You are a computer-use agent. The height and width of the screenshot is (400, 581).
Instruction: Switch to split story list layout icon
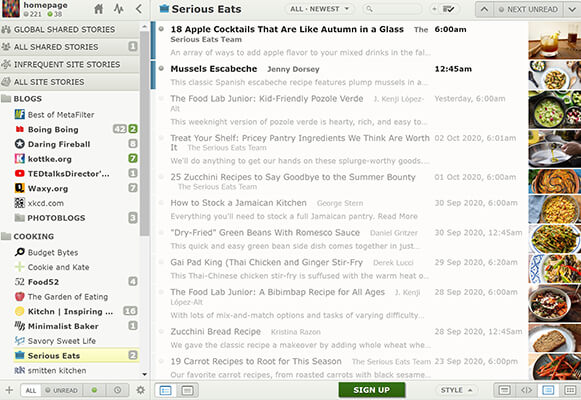click(x=165, y=390)
